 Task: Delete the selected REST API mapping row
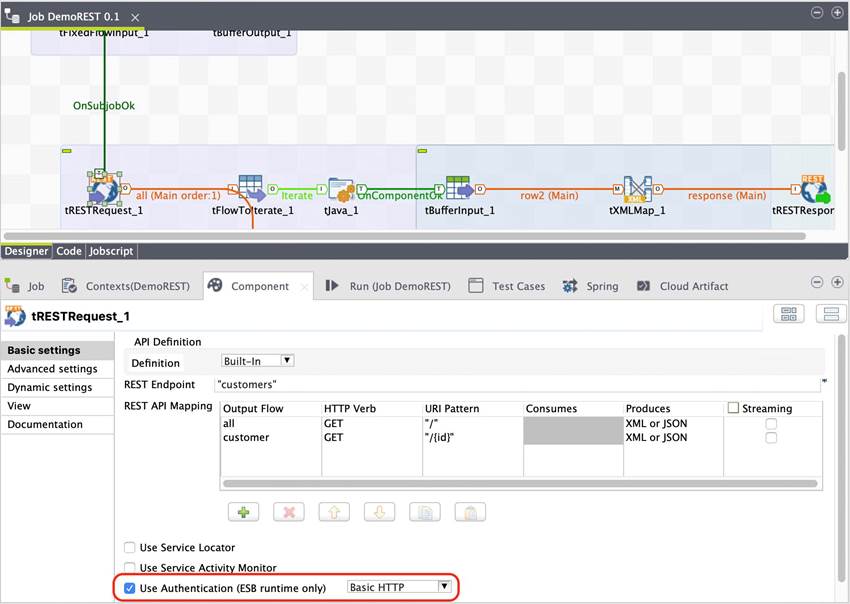click(x=288, y=511)
